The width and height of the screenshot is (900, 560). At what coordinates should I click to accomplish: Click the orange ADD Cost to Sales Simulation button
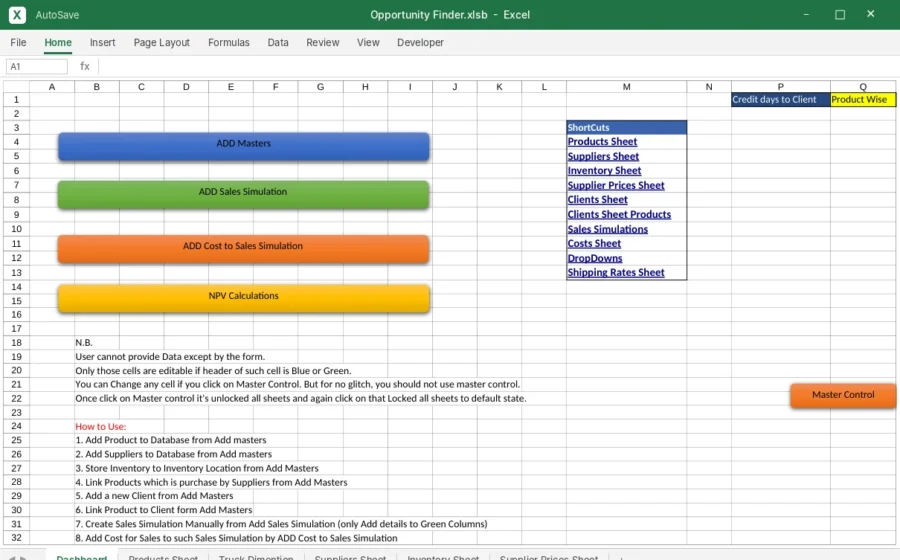pyautogui.click(x=243, y=248)
